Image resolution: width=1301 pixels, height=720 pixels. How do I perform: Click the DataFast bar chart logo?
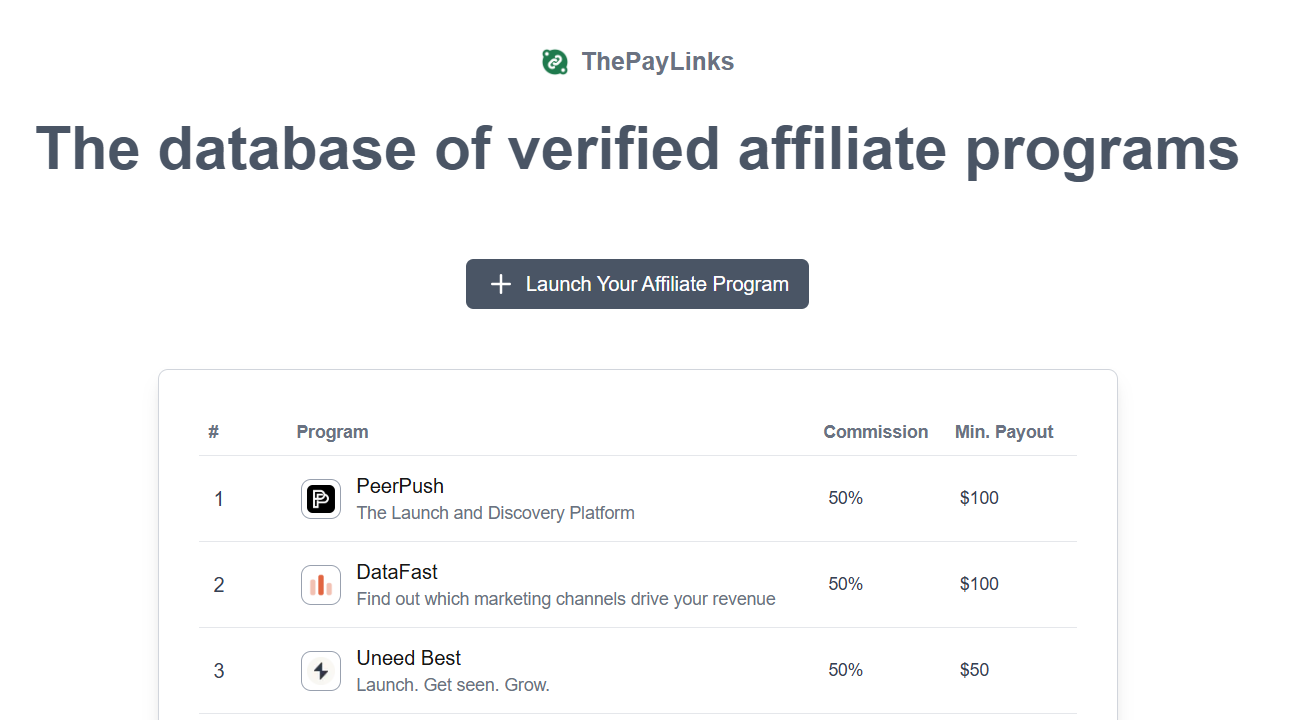coord(321,585)
